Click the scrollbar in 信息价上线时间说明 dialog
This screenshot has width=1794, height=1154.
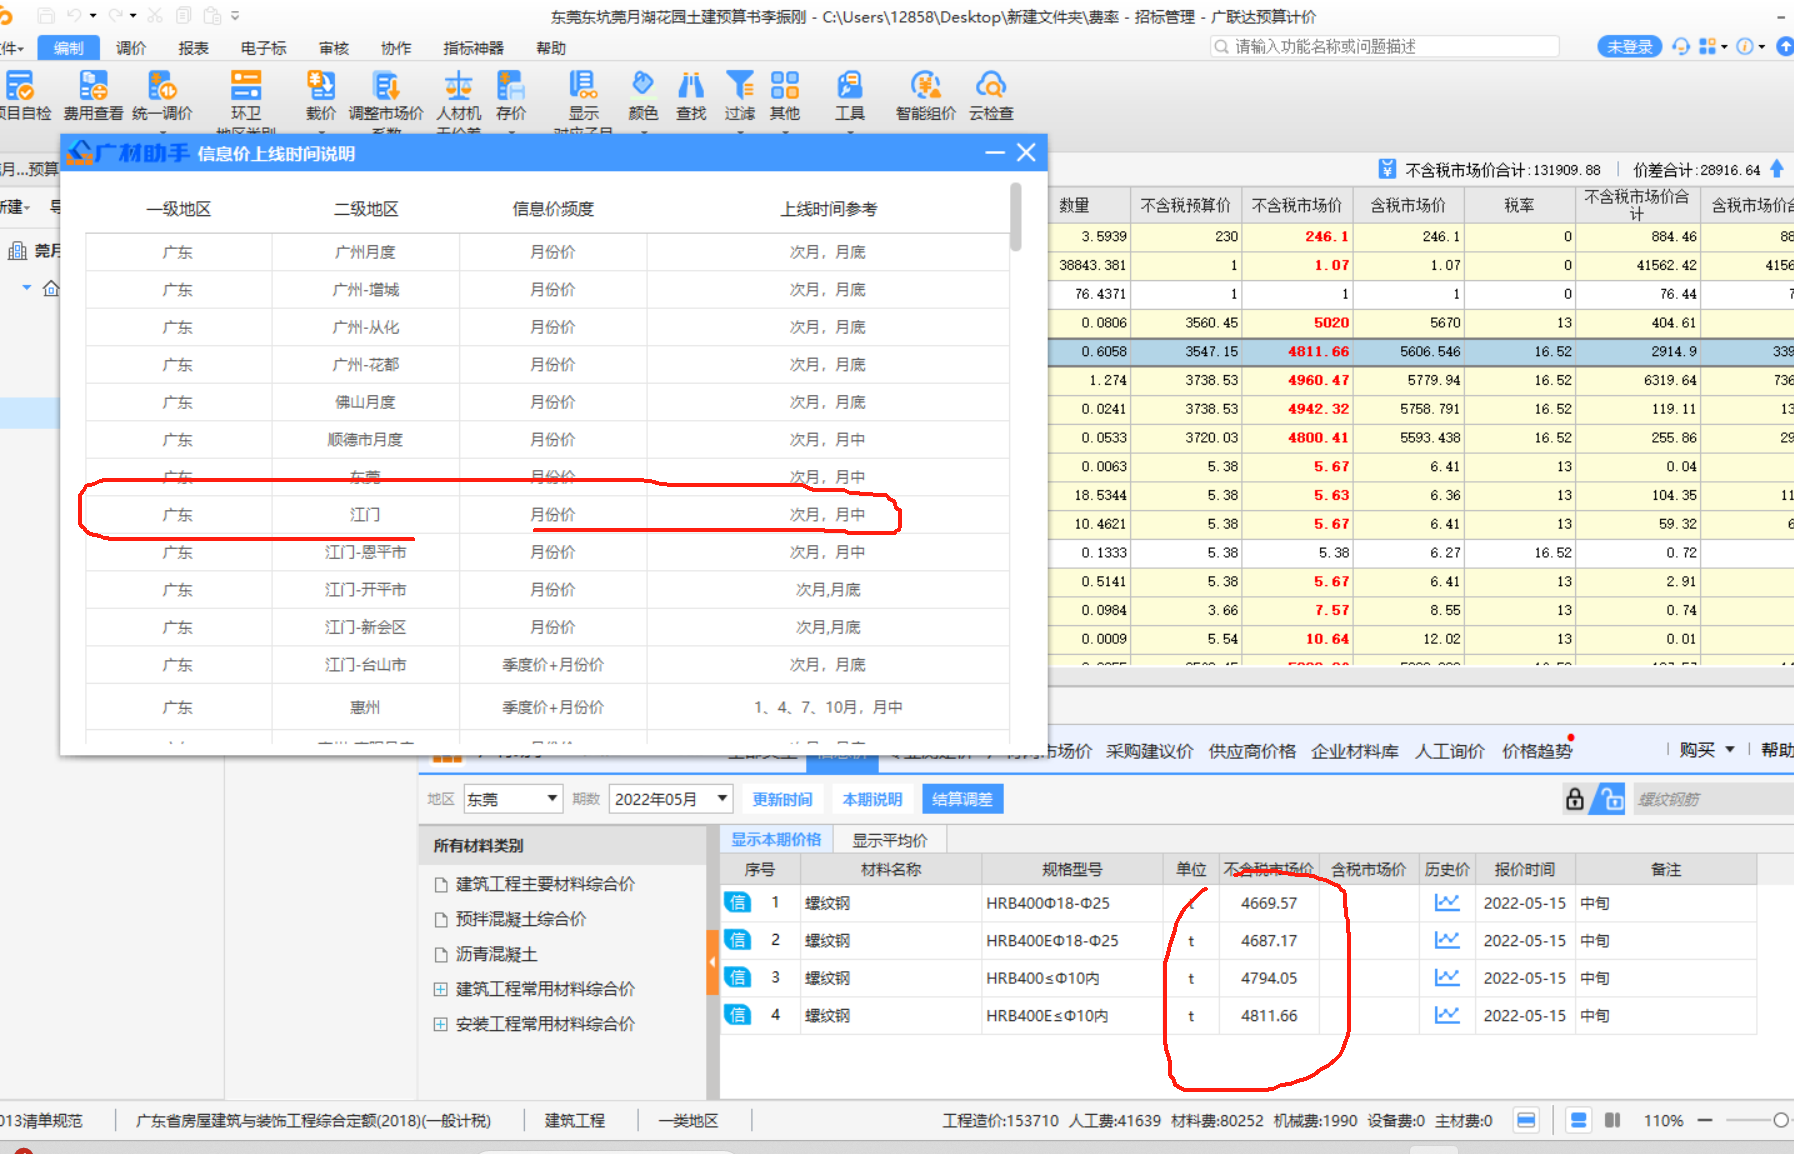point(1016,216)
